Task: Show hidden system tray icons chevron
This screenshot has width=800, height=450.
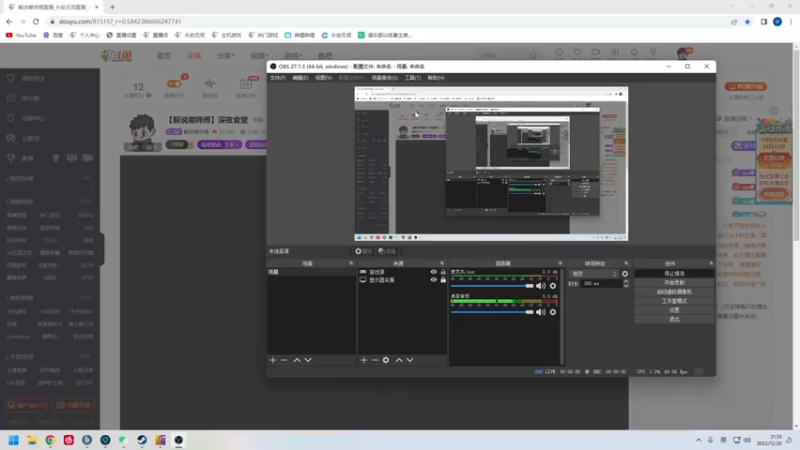Action: point(698,440)
